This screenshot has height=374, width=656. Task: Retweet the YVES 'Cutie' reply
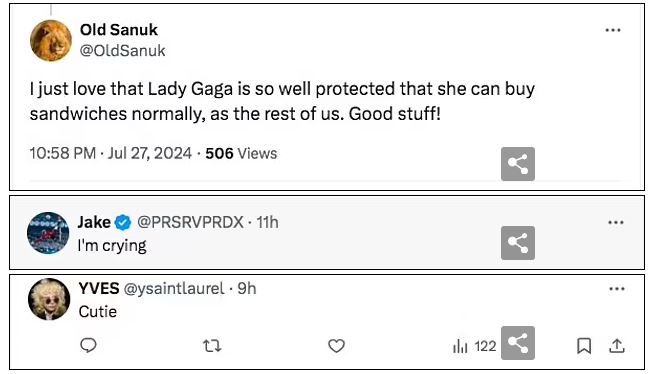[x=212, y=346]
